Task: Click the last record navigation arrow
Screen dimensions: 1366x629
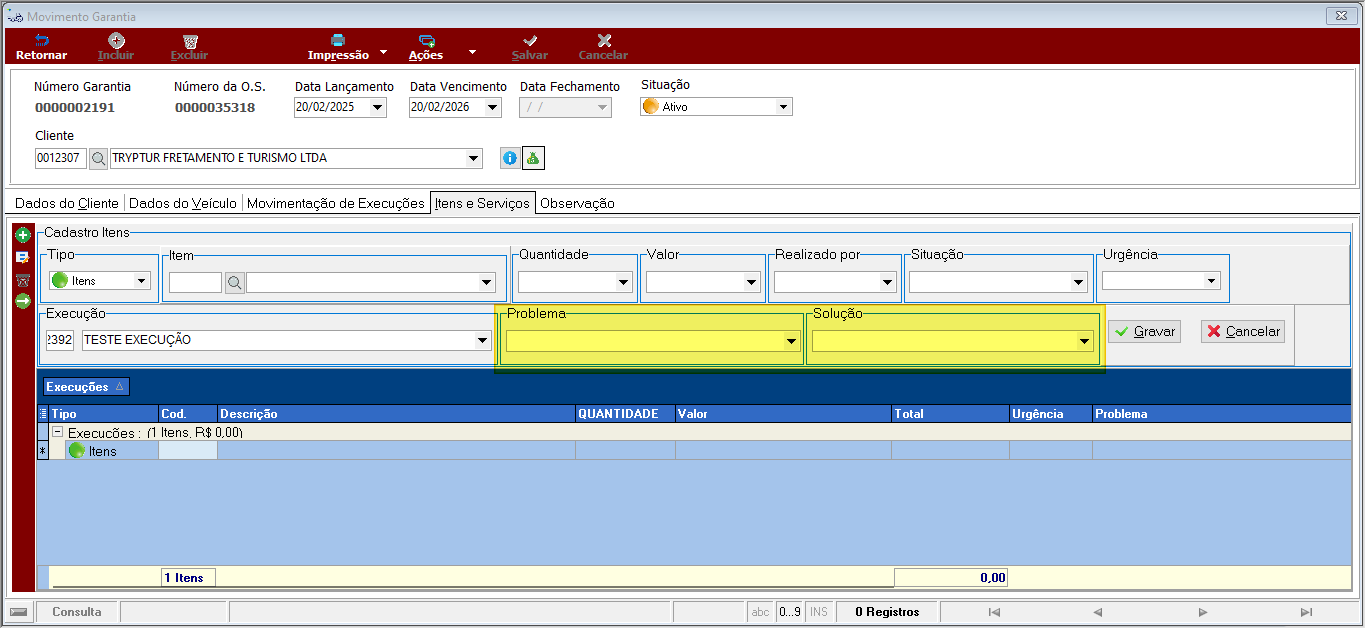Action: (x=1306, y=612)
